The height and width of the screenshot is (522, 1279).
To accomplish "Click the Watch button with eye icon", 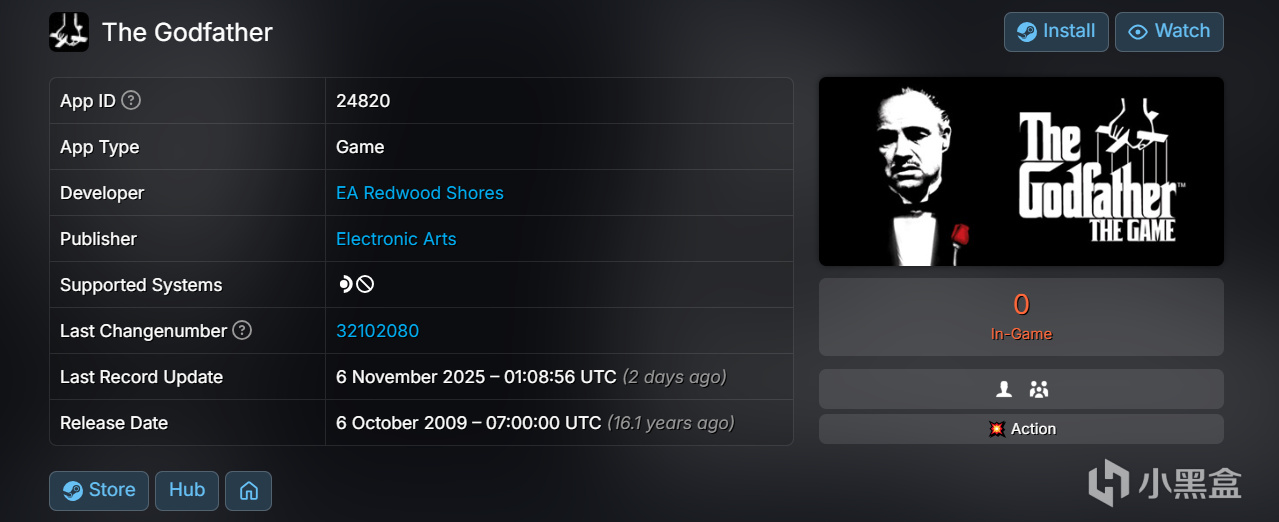I will click(1168, 31).
